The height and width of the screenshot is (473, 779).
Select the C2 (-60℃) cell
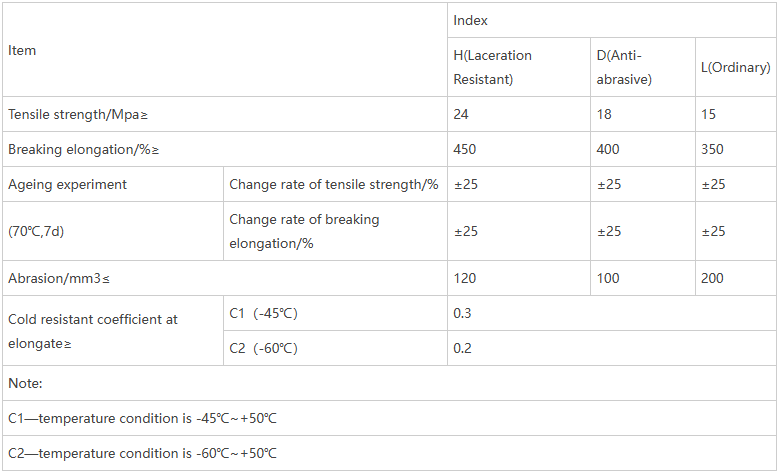click(263, 348)
